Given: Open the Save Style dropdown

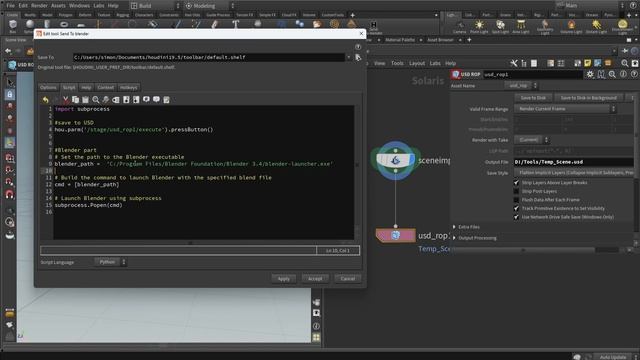Looking at the screenshot, I should click(x=574, y=173).
